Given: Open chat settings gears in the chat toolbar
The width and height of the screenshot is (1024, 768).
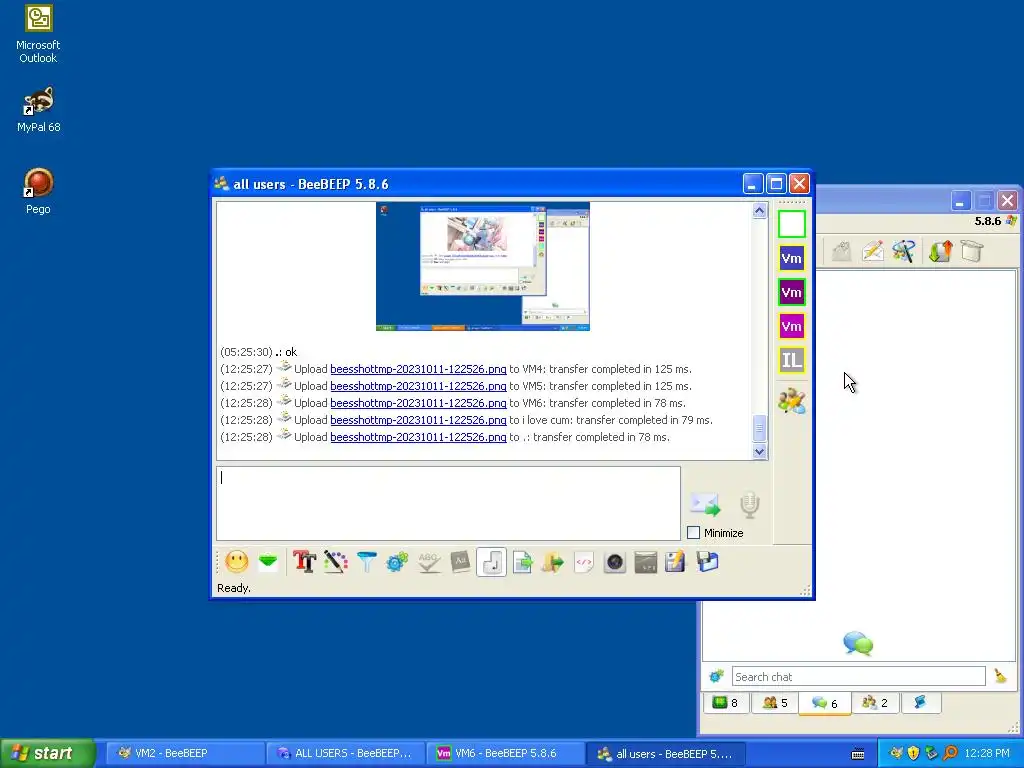Looking at the screenshot, I should coord(397,562).
